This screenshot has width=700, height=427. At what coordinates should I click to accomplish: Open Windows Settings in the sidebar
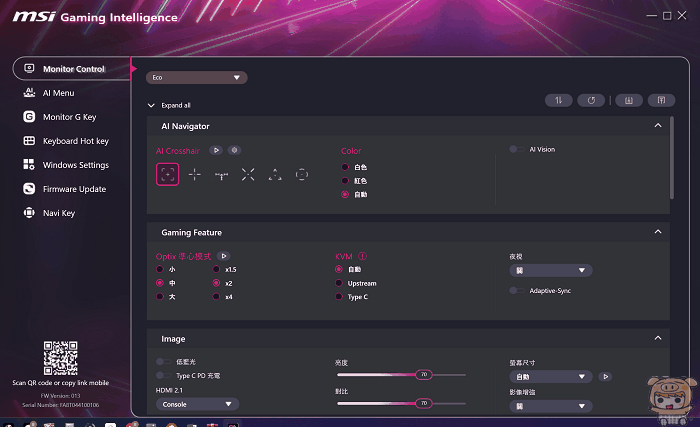[75, 165]
